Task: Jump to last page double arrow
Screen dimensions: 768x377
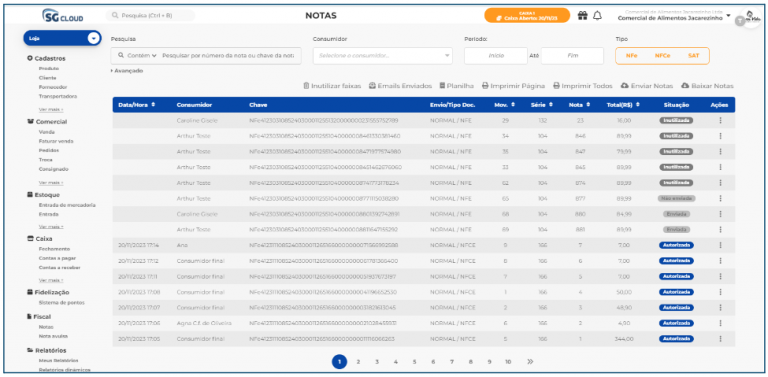Action: pos(530,362)
